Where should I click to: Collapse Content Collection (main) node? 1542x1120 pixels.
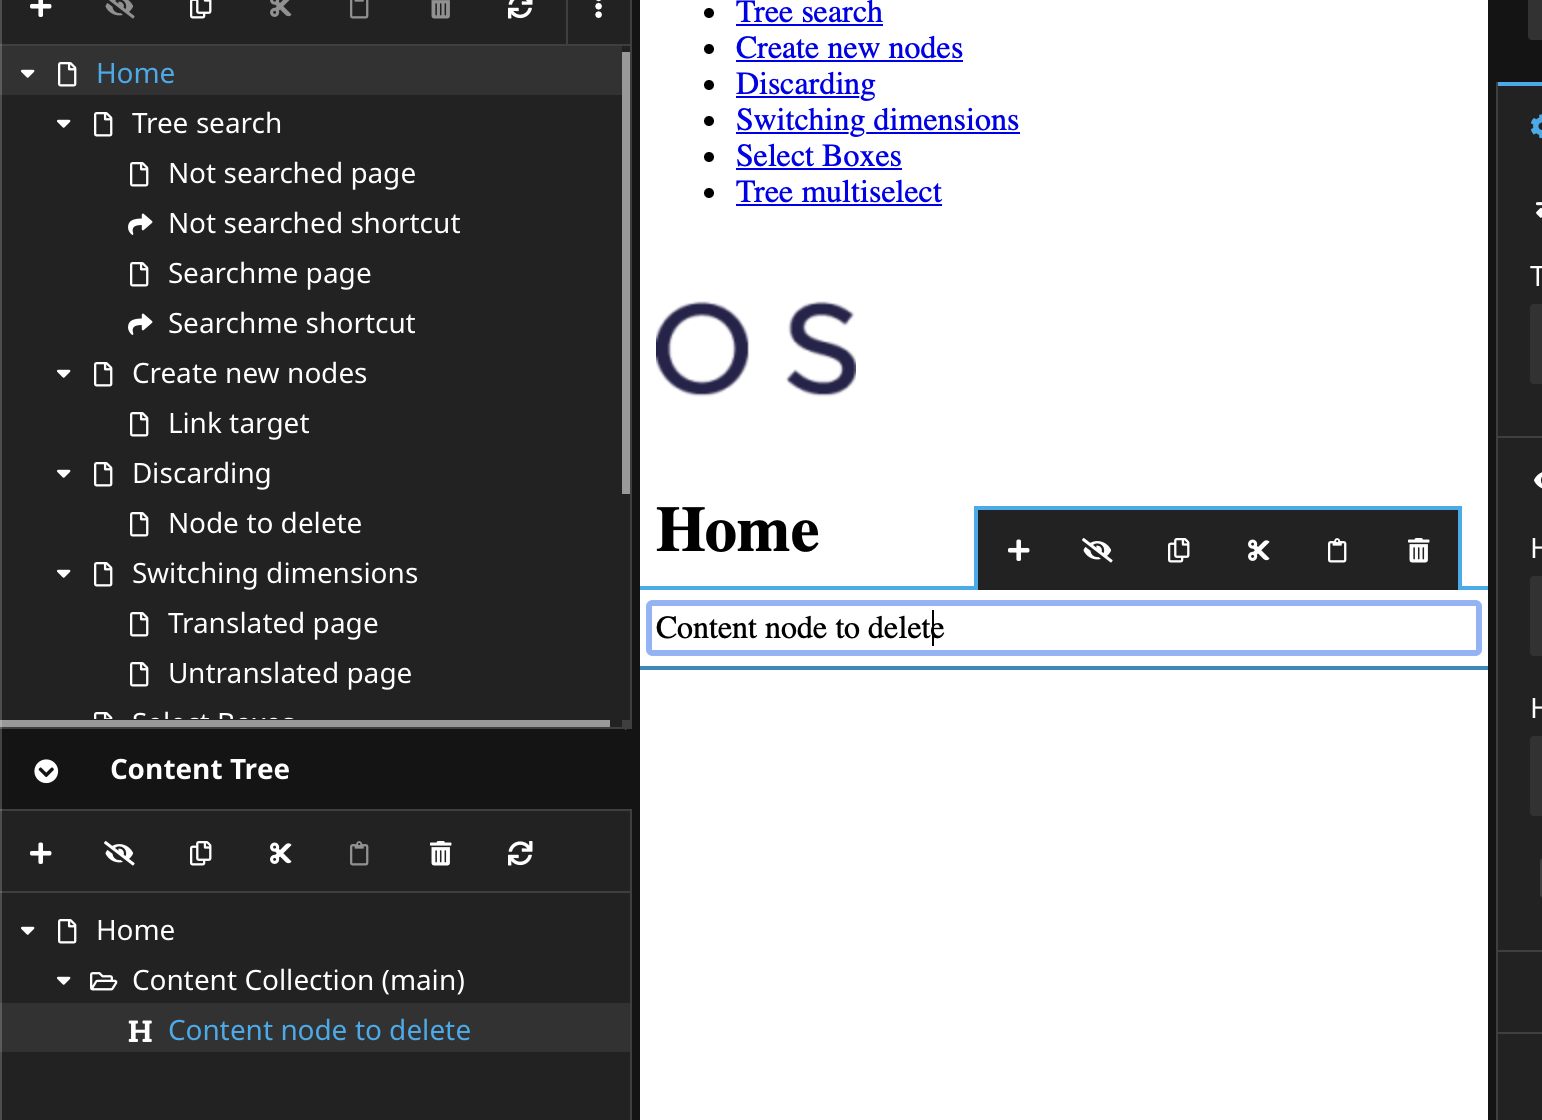tap(64, 981)
